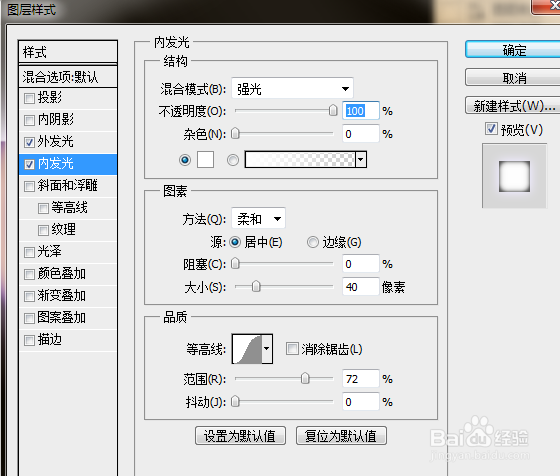
Task: Click the 抖动 jitter value field
Action: click(361, 402)
